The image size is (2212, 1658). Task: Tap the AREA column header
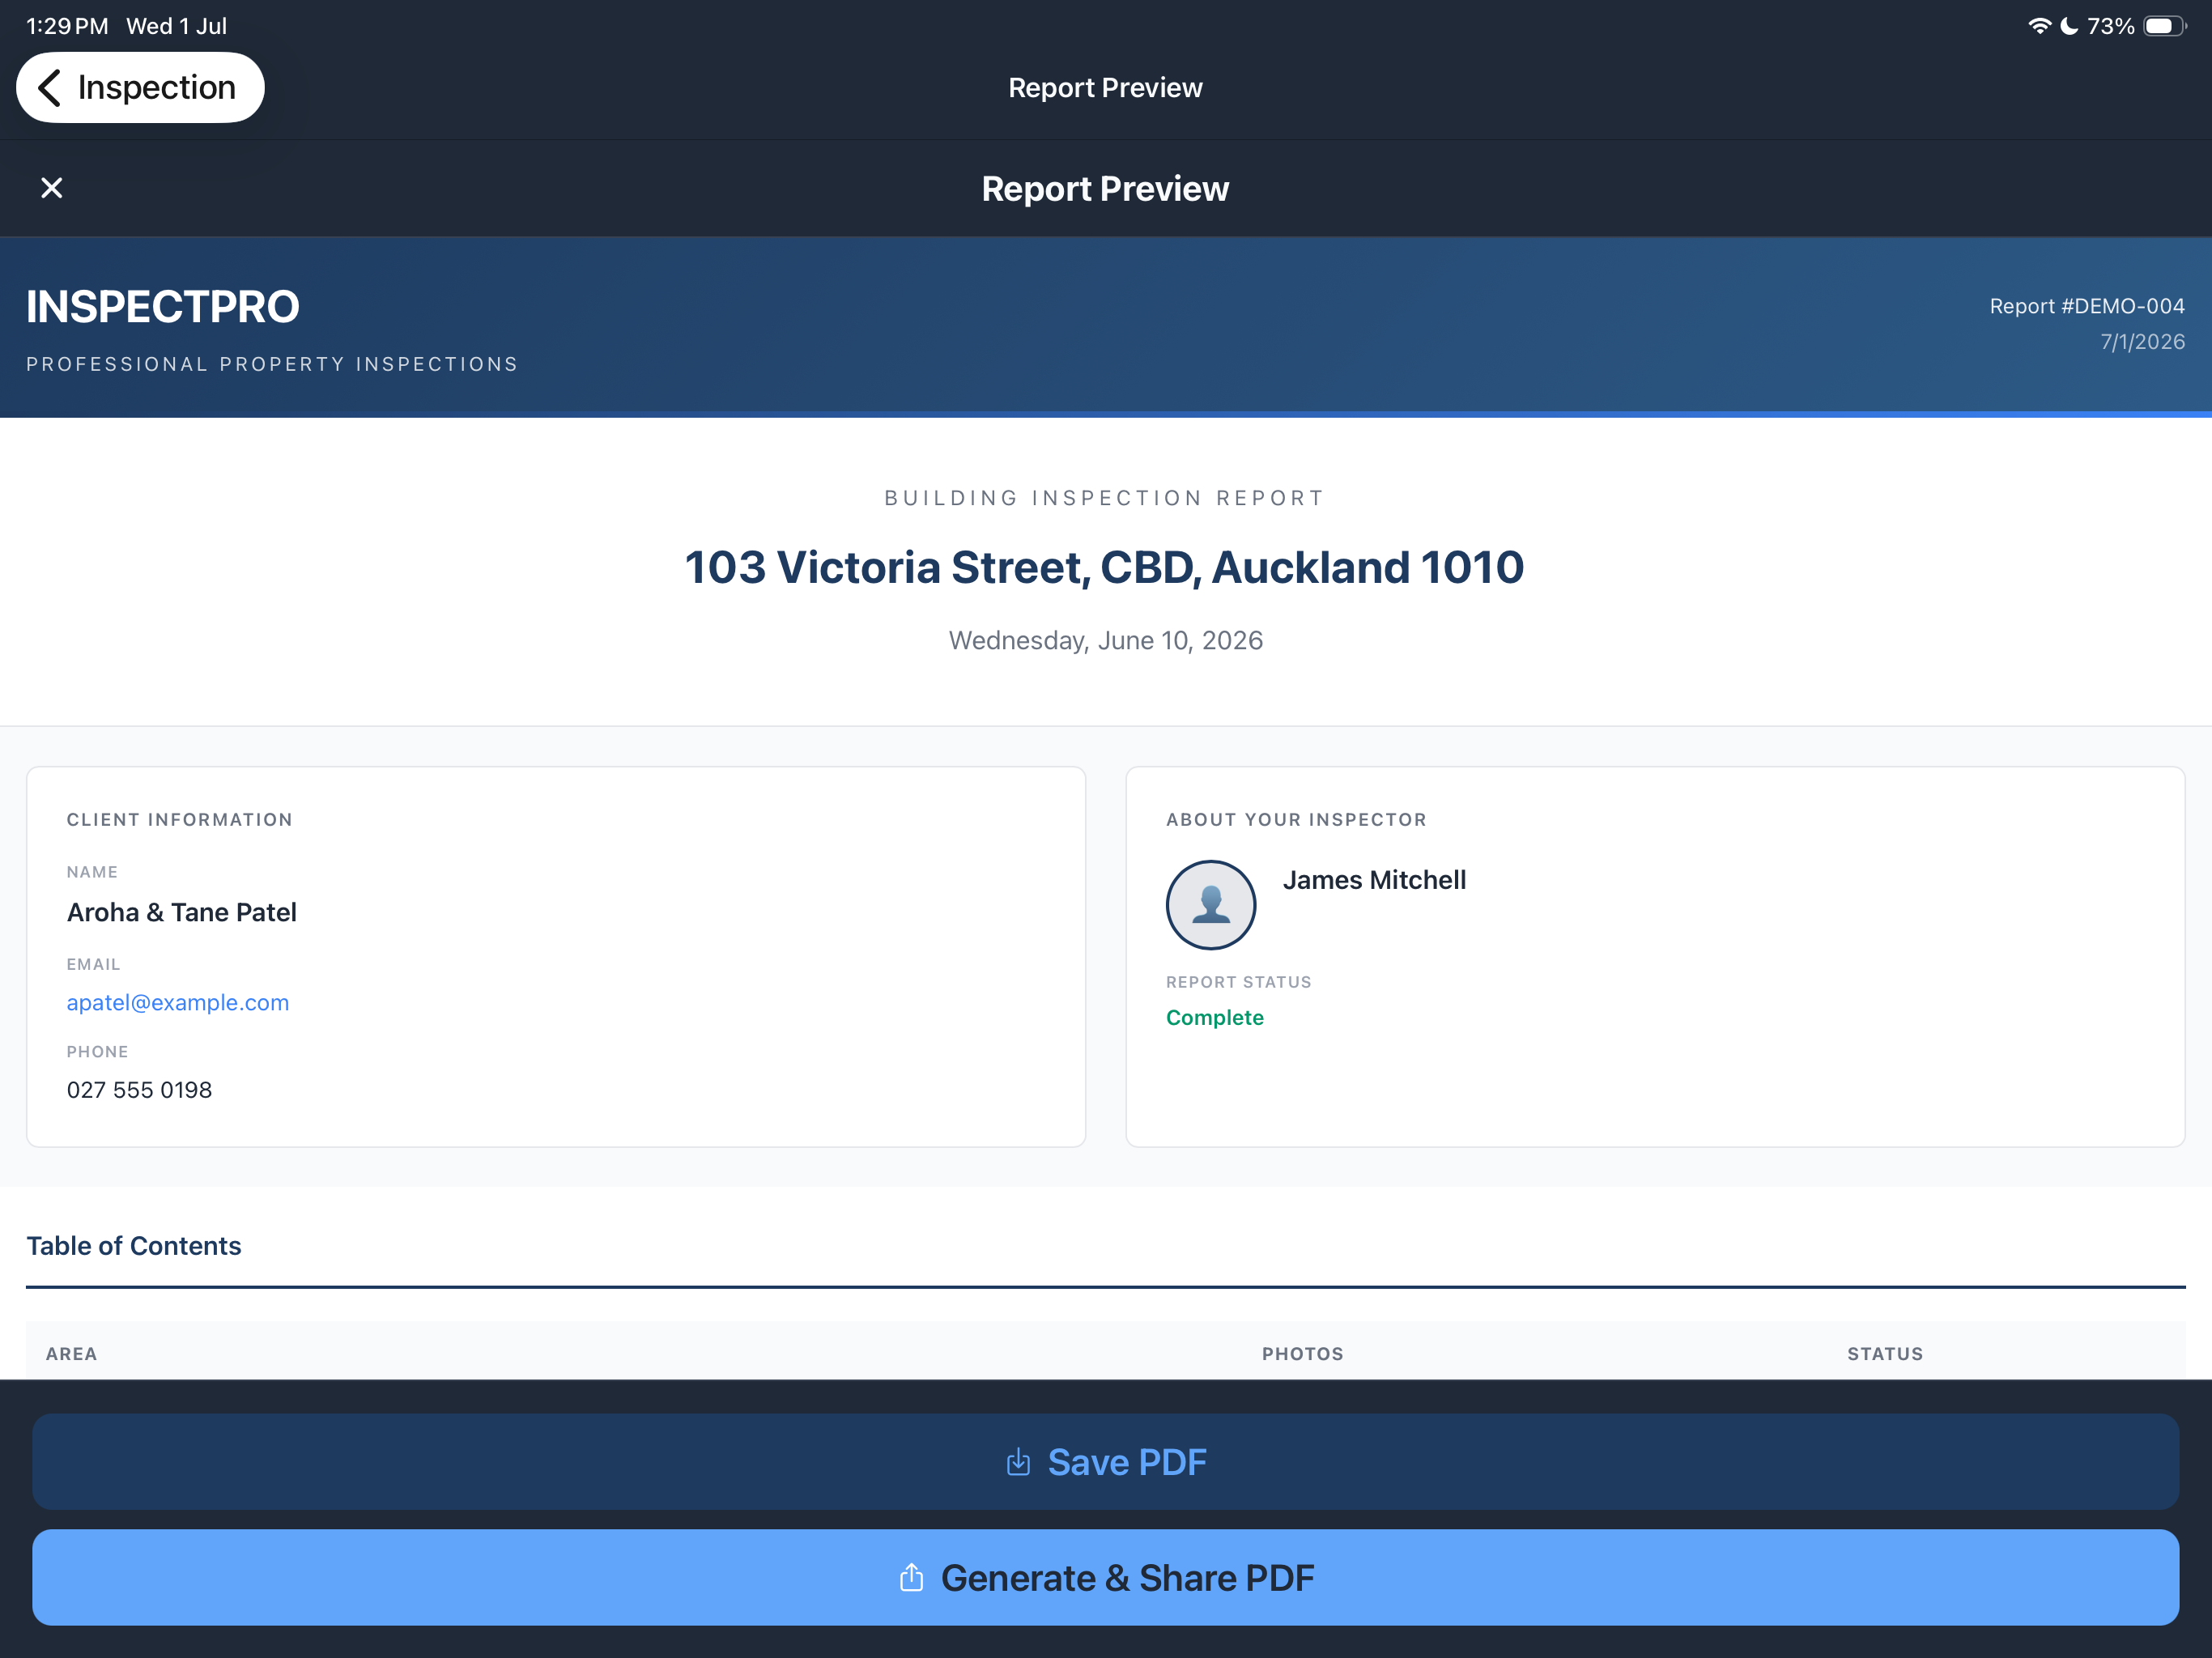click(x=72, y=1353)
